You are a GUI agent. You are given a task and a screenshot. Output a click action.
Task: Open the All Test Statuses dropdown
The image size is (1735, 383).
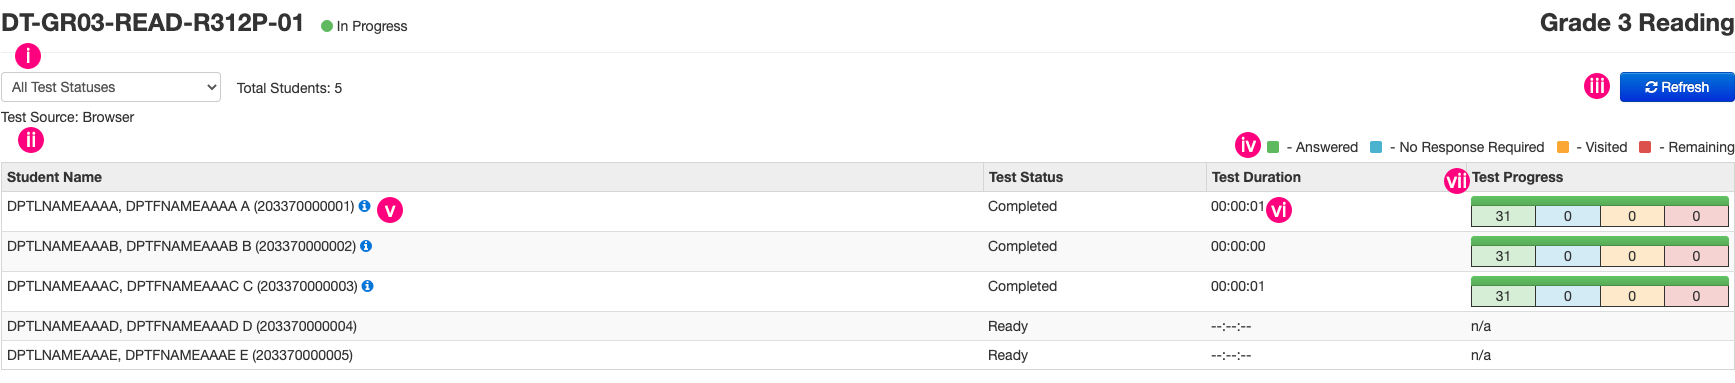point(111,87)
